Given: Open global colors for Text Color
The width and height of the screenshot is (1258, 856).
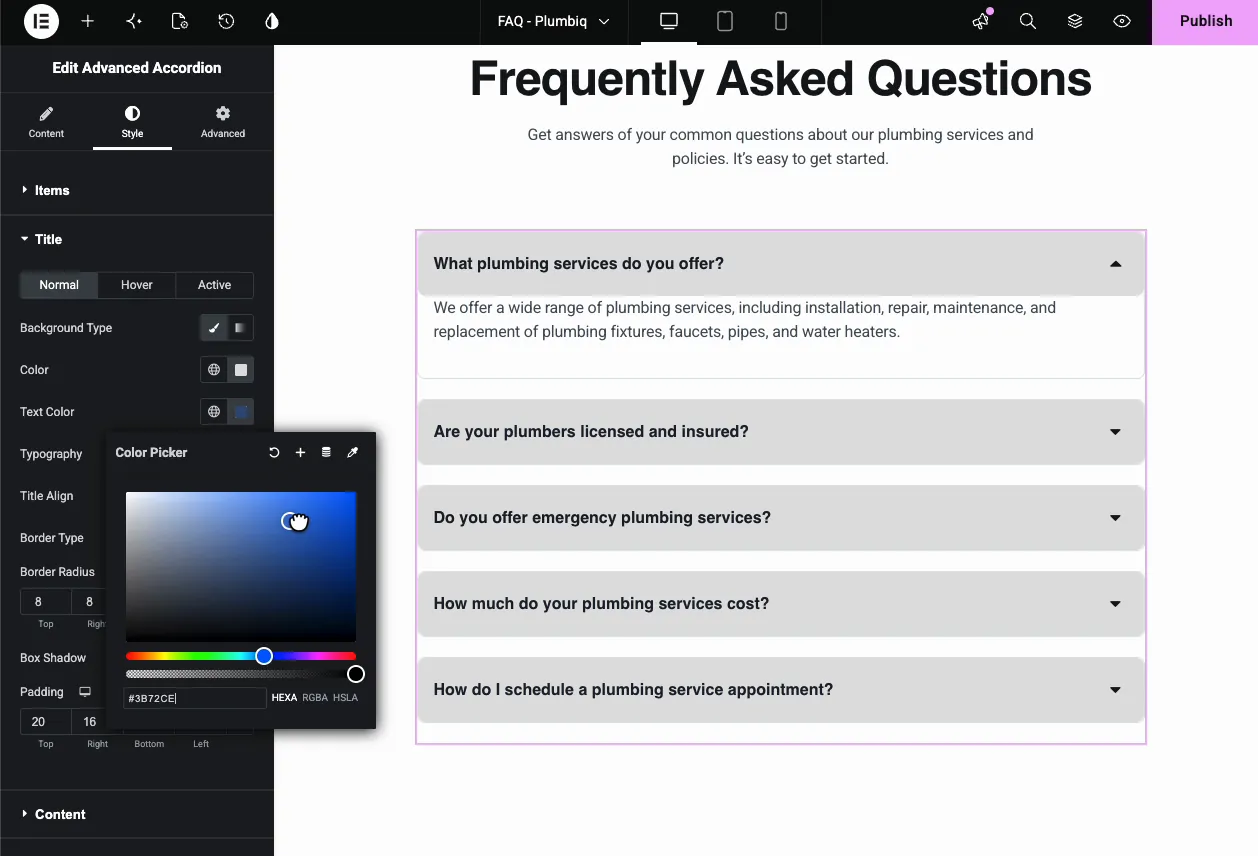Looking at the screenshot, I should pyautogui.click(x=214, y=412).
